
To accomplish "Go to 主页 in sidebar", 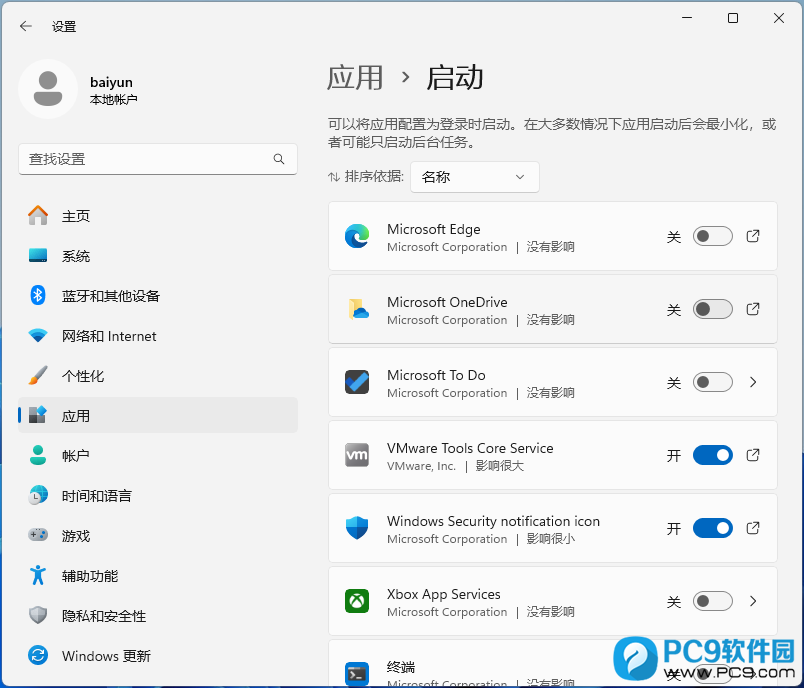I will [158, 215].
